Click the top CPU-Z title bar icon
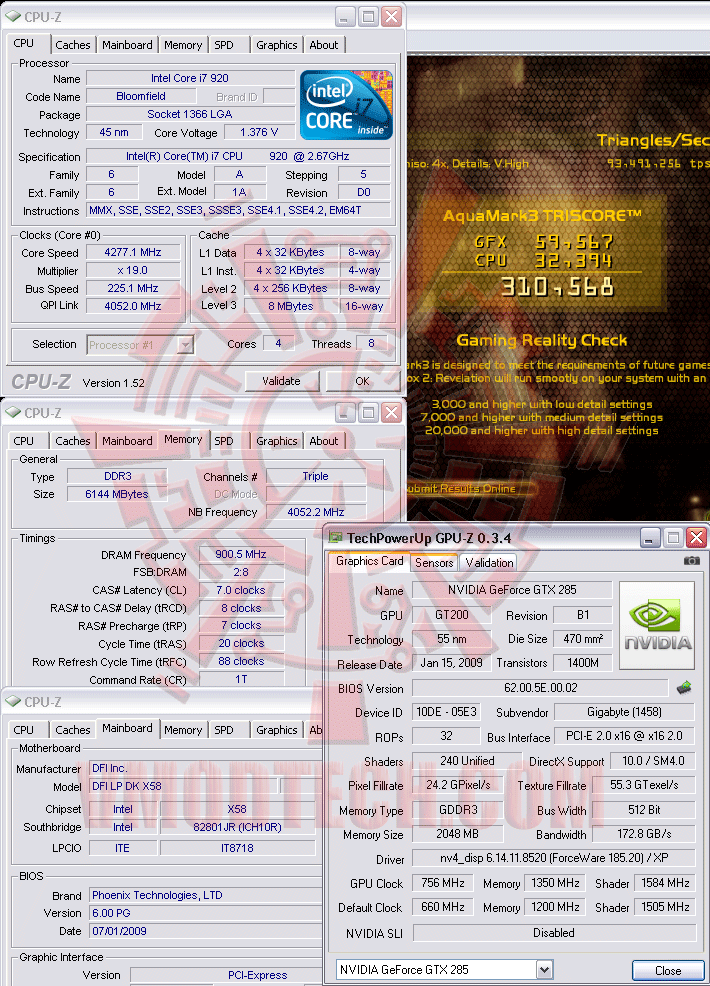This screenshot has width=710, height=986. (x=12, y=16)
